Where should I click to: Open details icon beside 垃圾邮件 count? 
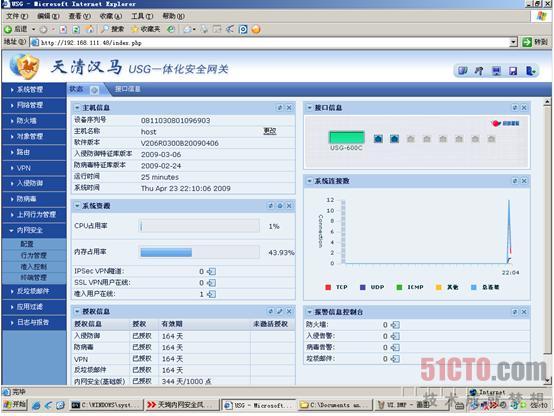coord(395,359)
